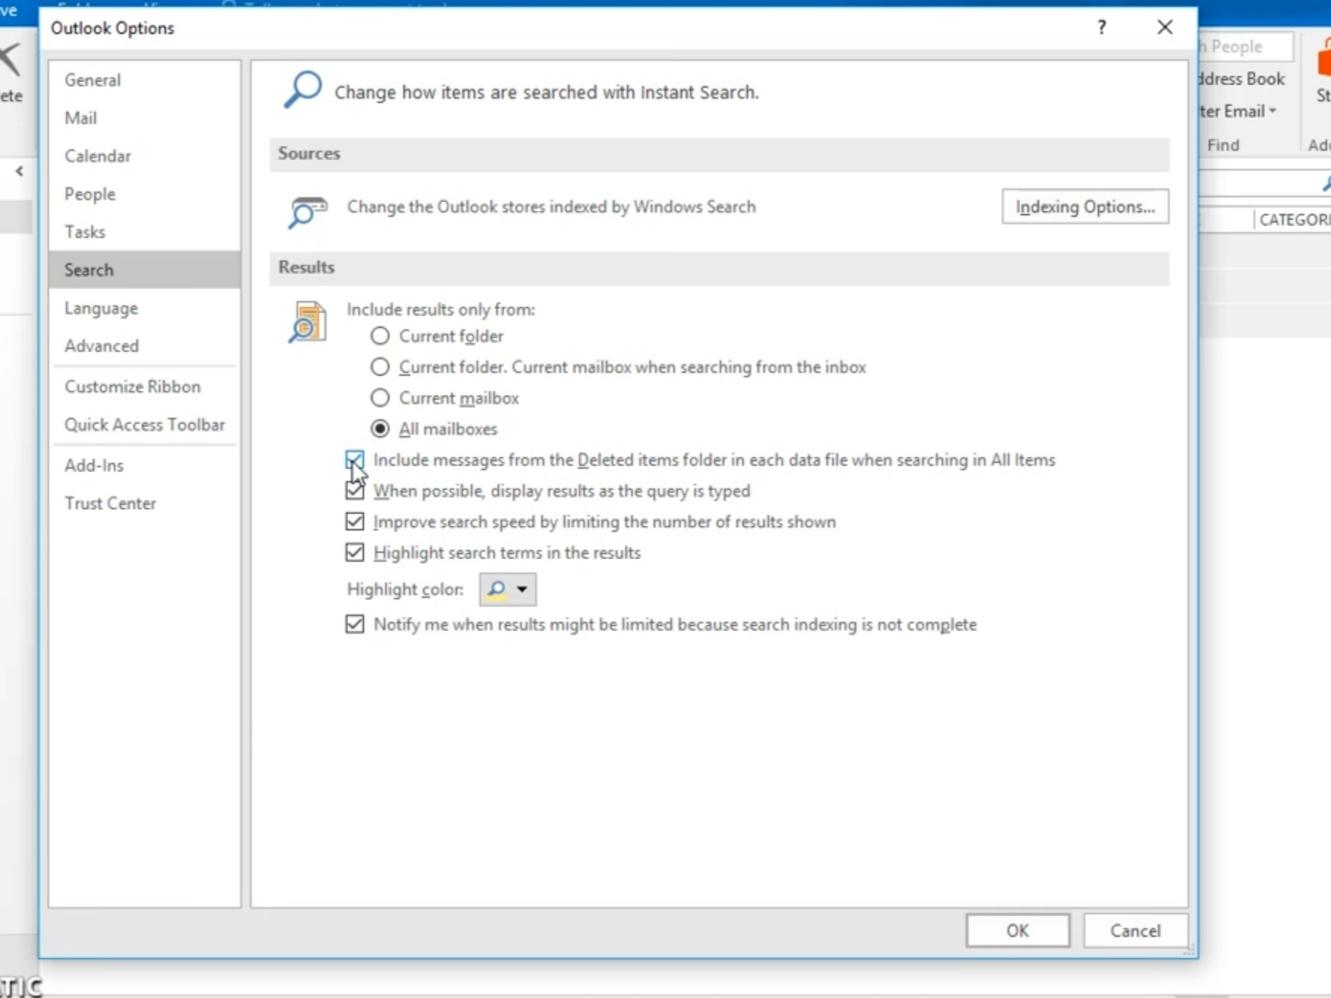Click 'Include results only from:' label

pos(441,310)
